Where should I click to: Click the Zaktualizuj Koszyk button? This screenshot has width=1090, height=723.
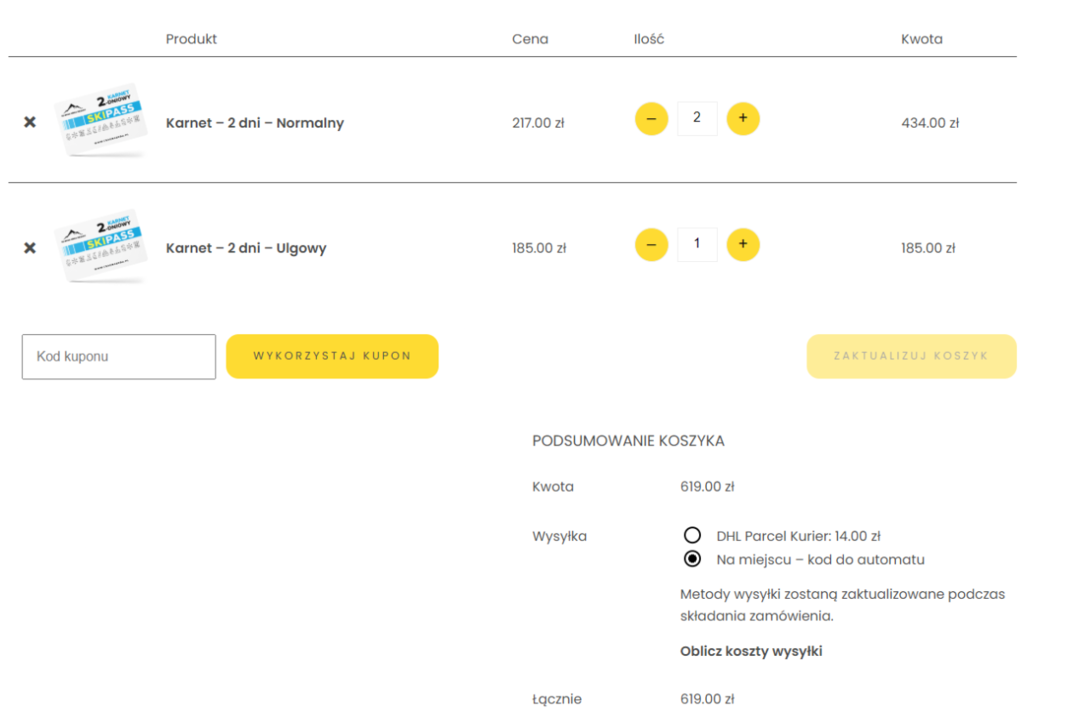pyautogui.click(x=911, y=357)
